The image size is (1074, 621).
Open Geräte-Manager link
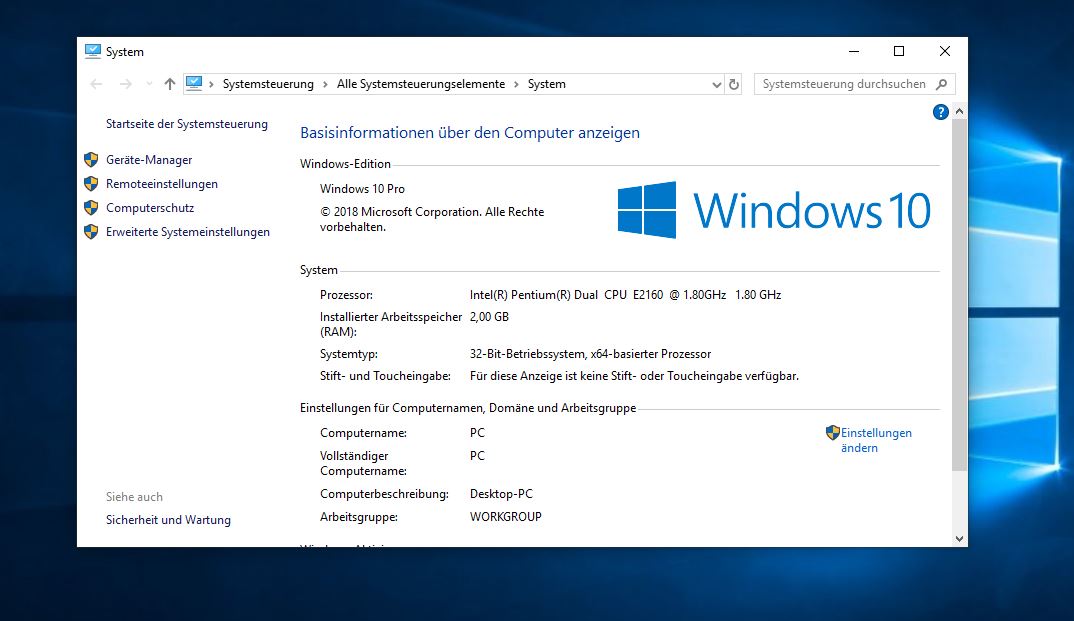[149, 160]
